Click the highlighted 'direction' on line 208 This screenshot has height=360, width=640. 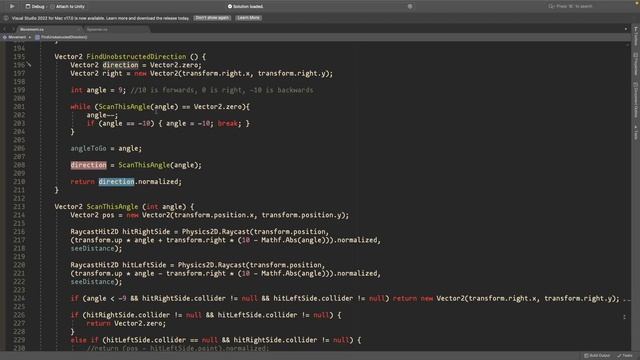(88, 165)
